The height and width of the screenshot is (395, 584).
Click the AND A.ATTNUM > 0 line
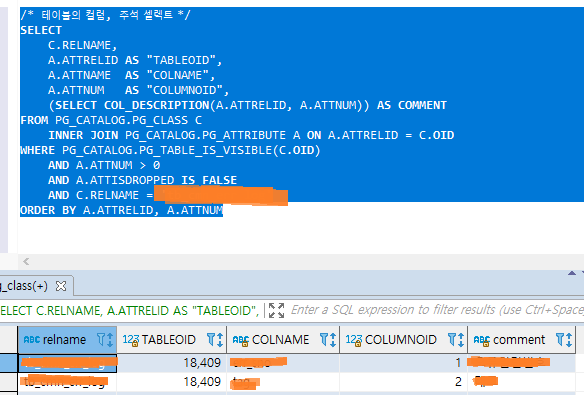pyautogui.click(x=104, y=165)
